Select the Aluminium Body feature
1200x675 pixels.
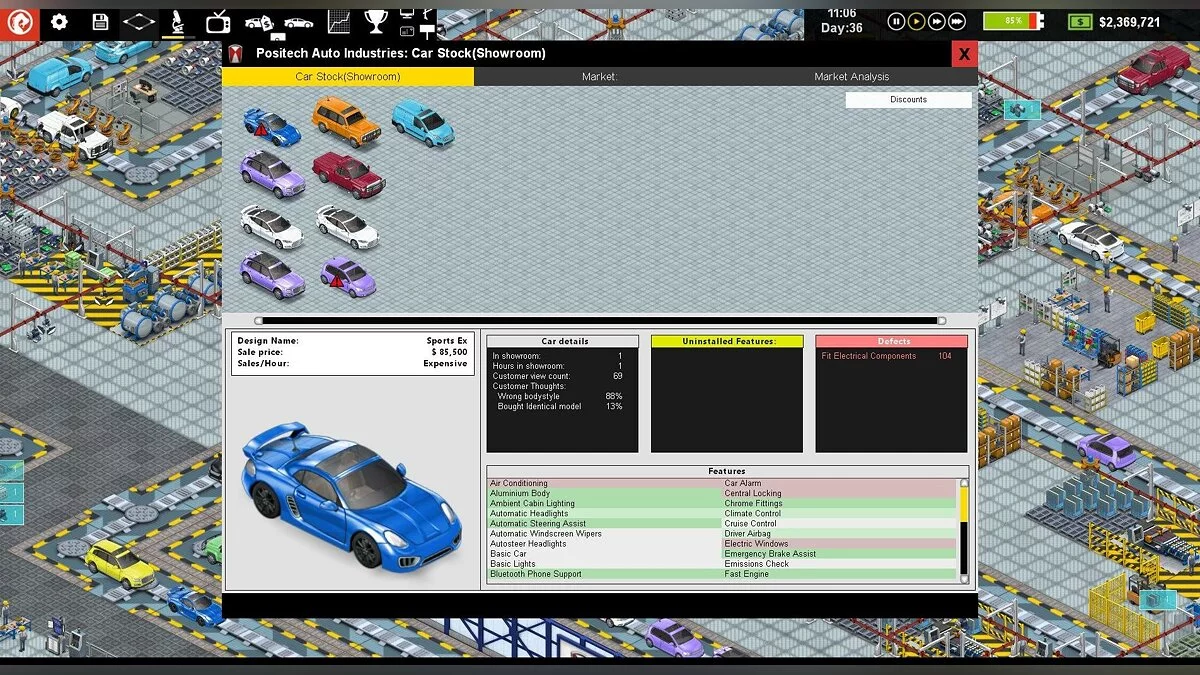click(x=605, y=493)
